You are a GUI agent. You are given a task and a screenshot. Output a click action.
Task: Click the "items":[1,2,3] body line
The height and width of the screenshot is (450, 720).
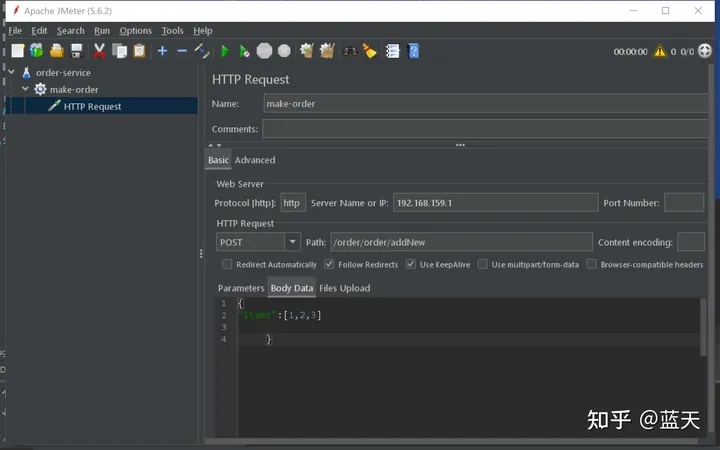(x=279, y=315)
